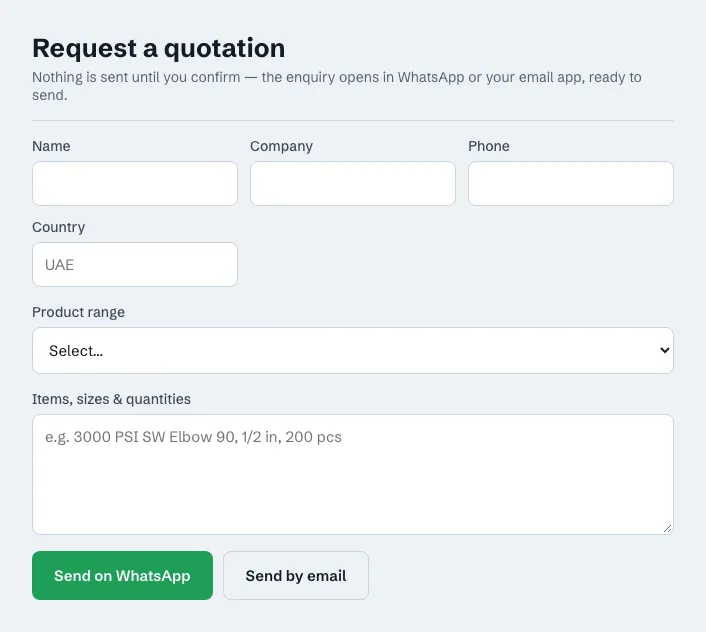Click the 'Product range' label
This screenshot has width=706, height=632.
click(x=78, y=312)
